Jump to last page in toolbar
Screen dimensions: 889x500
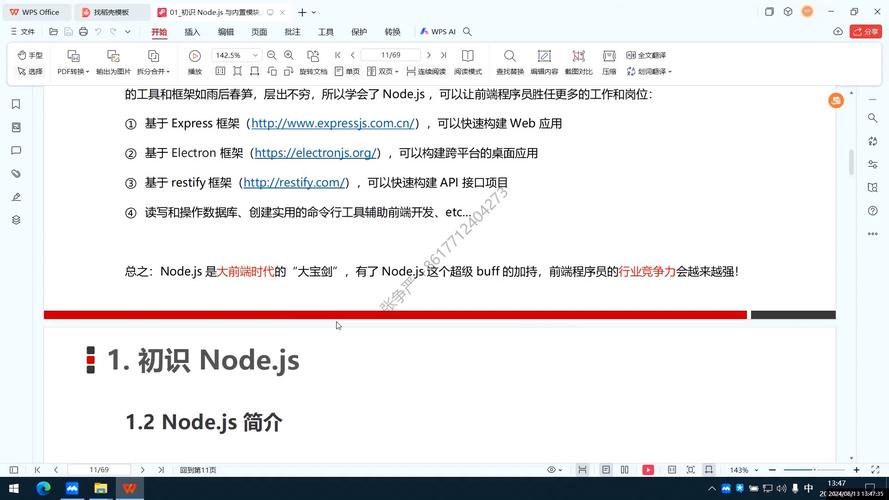[x=443, y=55]
